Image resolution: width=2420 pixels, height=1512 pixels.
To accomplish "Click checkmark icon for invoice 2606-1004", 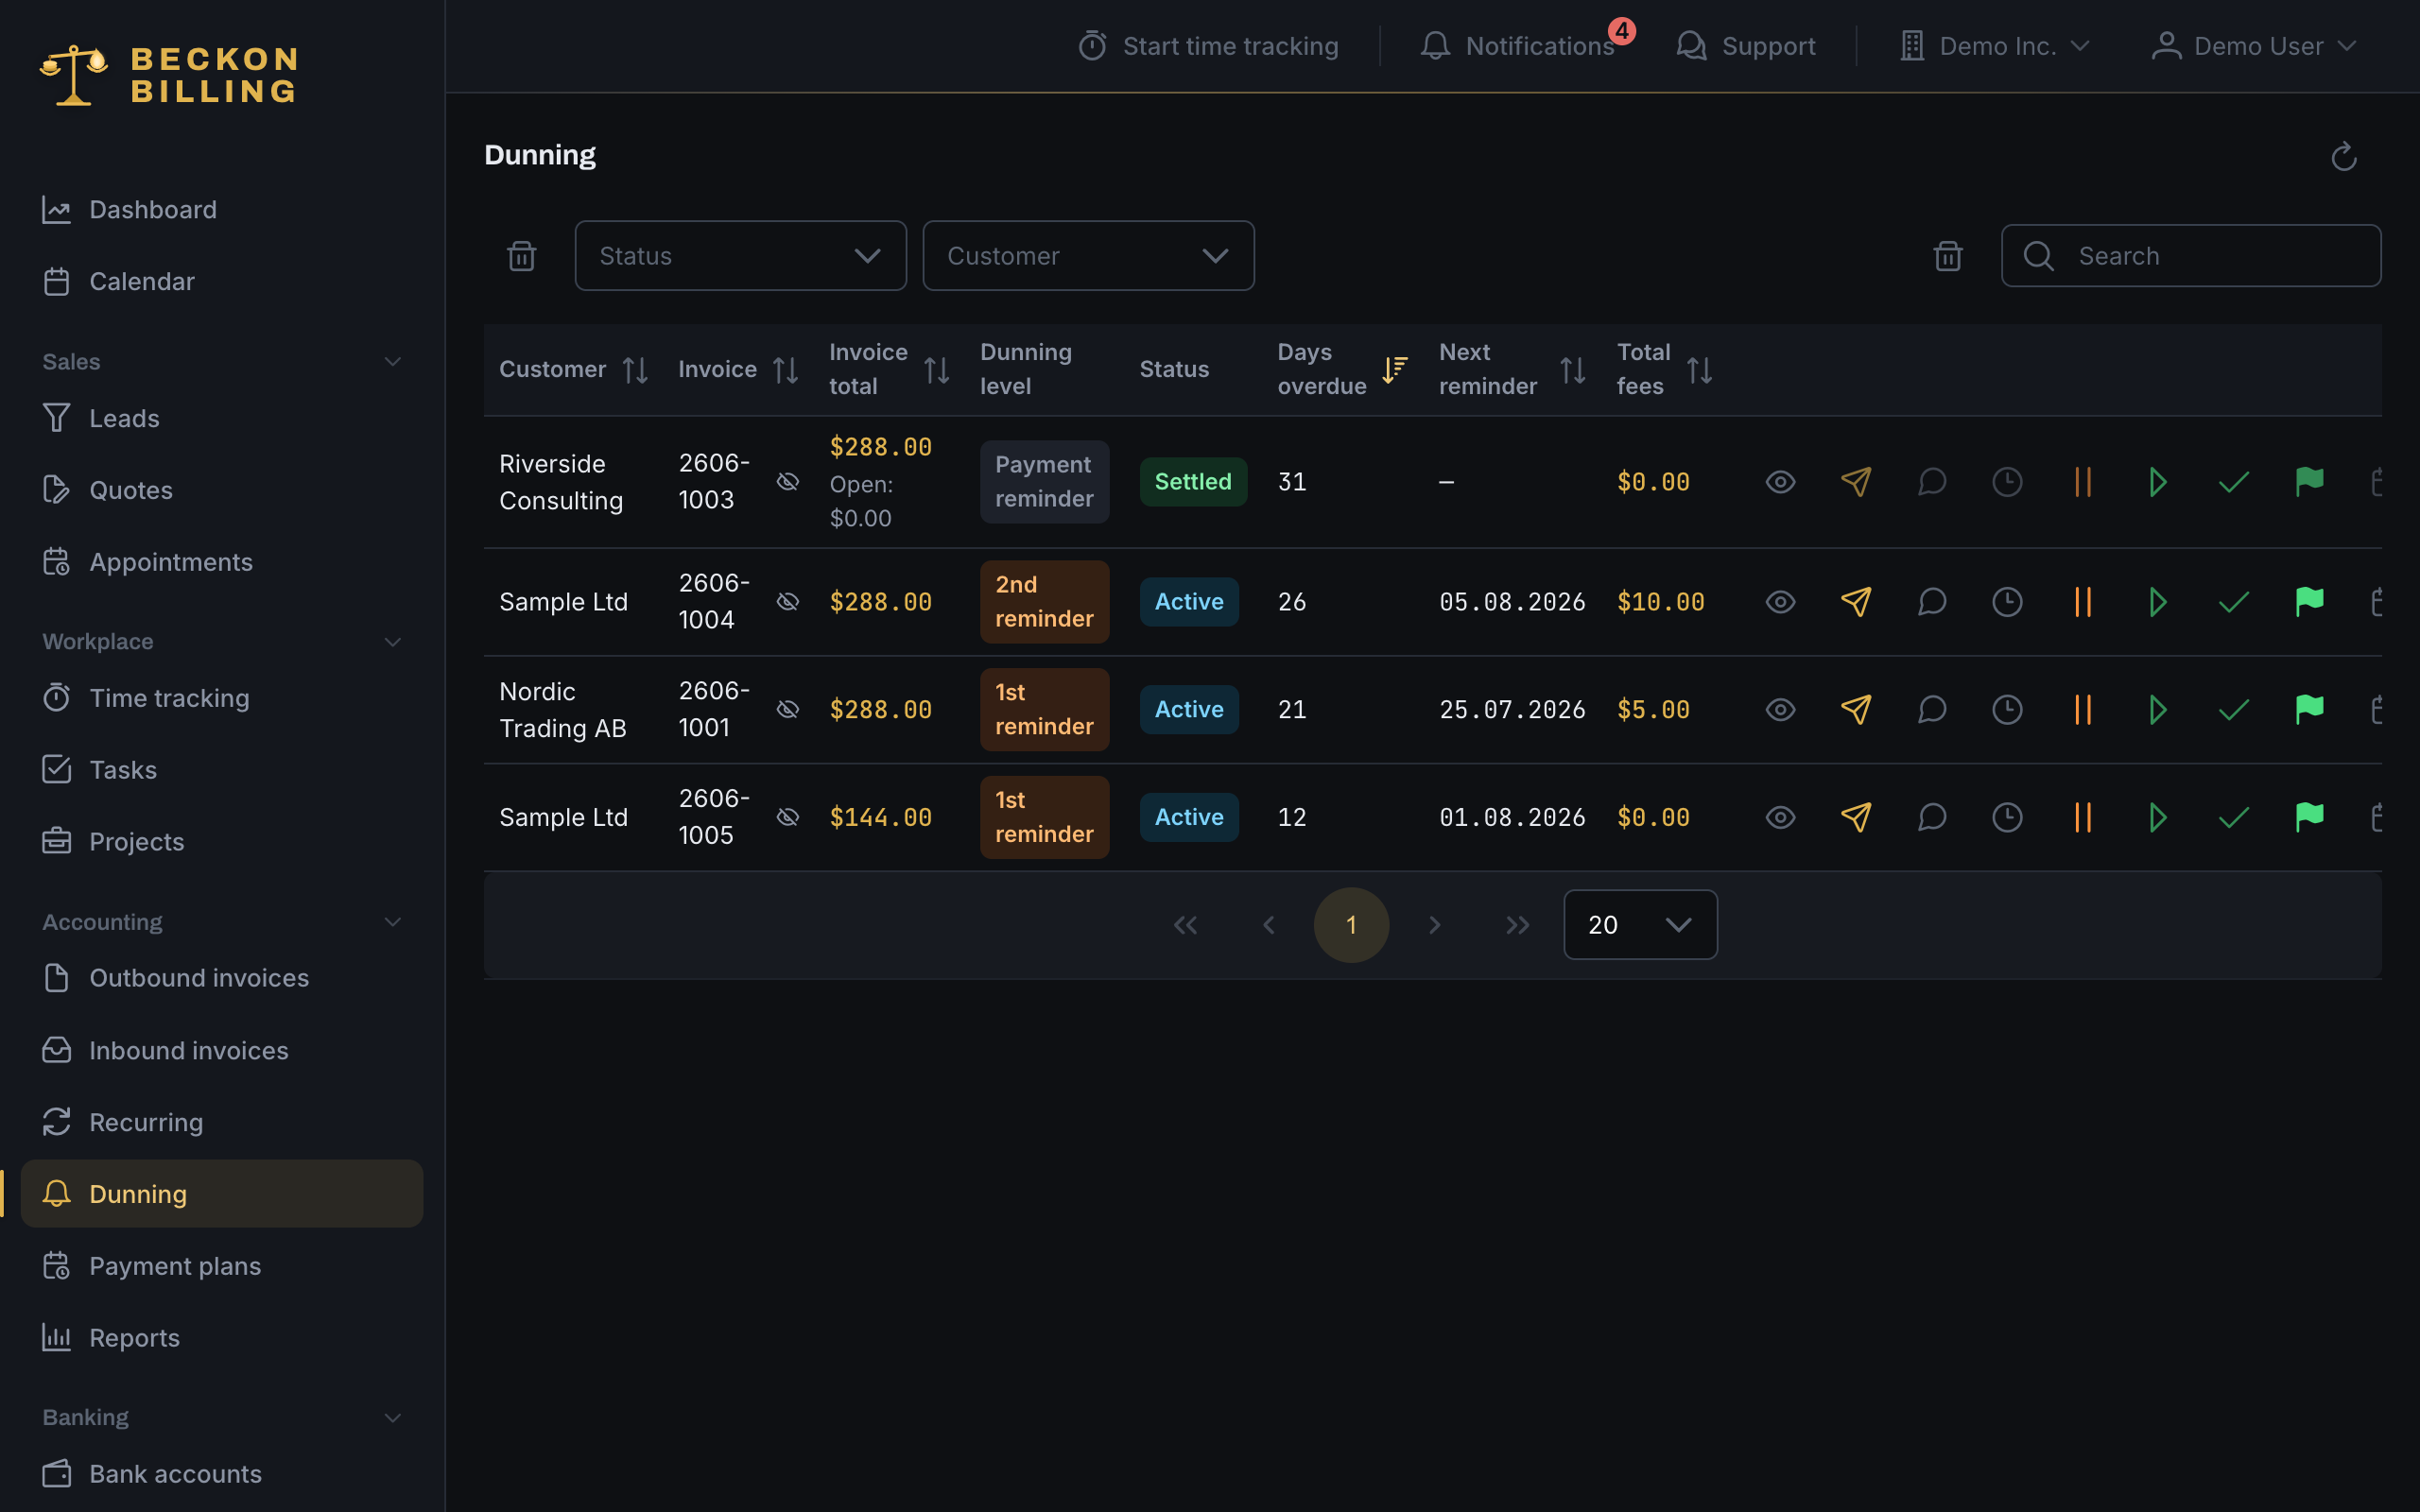I will click(2234, 602).
